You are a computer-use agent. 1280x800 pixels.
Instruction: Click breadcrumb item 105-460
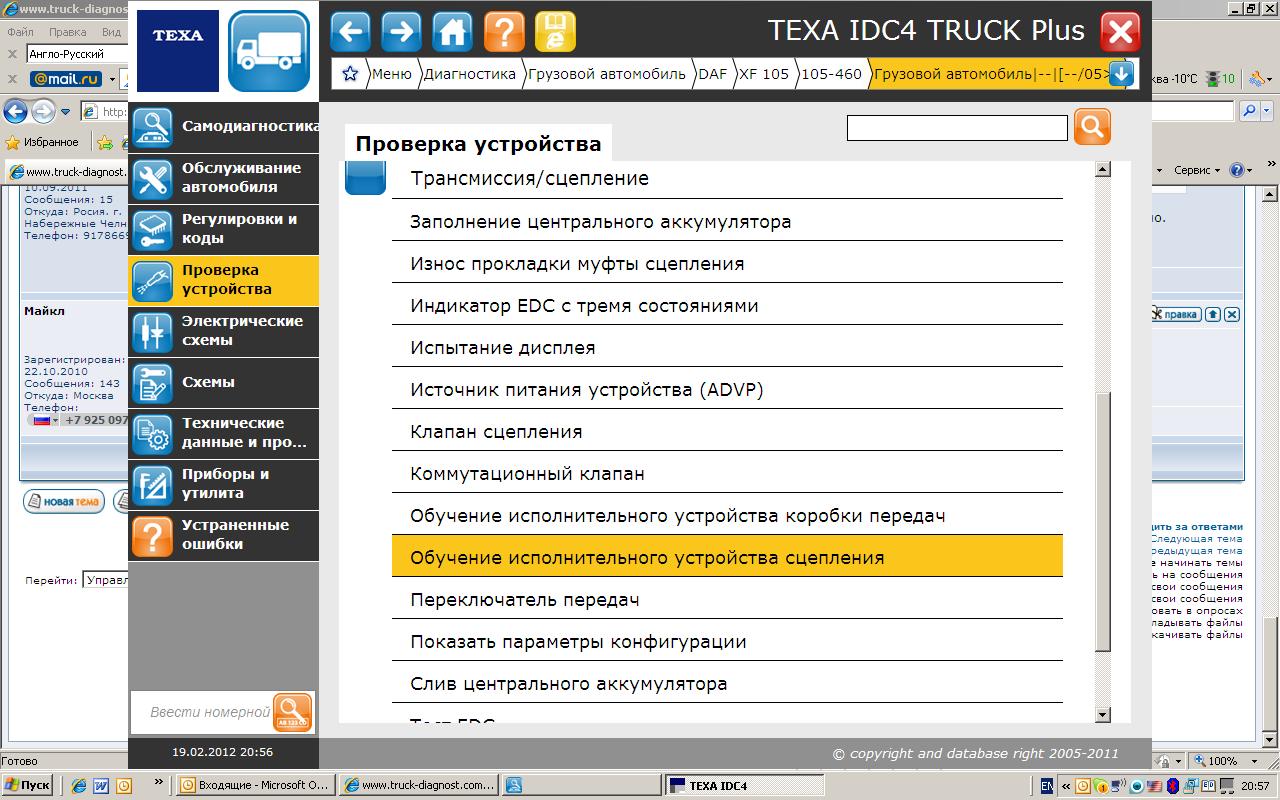(x=831, y=74)
